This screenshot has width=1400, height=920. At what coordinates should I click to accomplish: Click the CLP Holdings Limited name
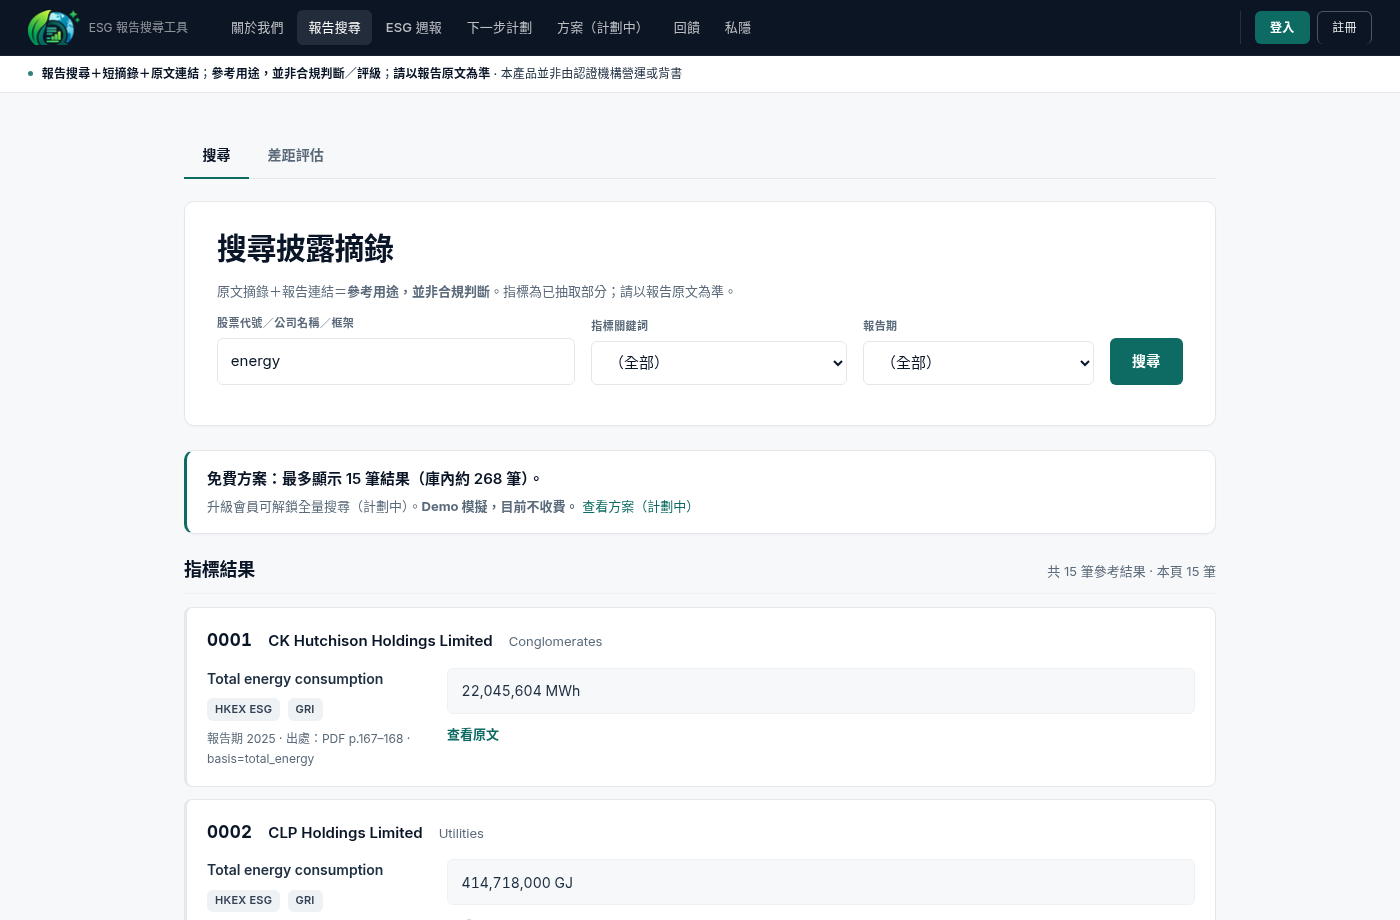345,833
